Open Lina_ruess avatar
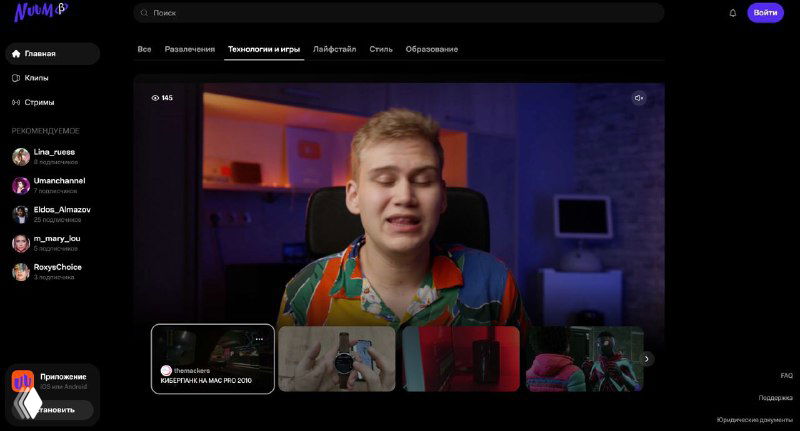The image size is (800, 431). pyautogui.click(x=21, y=157)
